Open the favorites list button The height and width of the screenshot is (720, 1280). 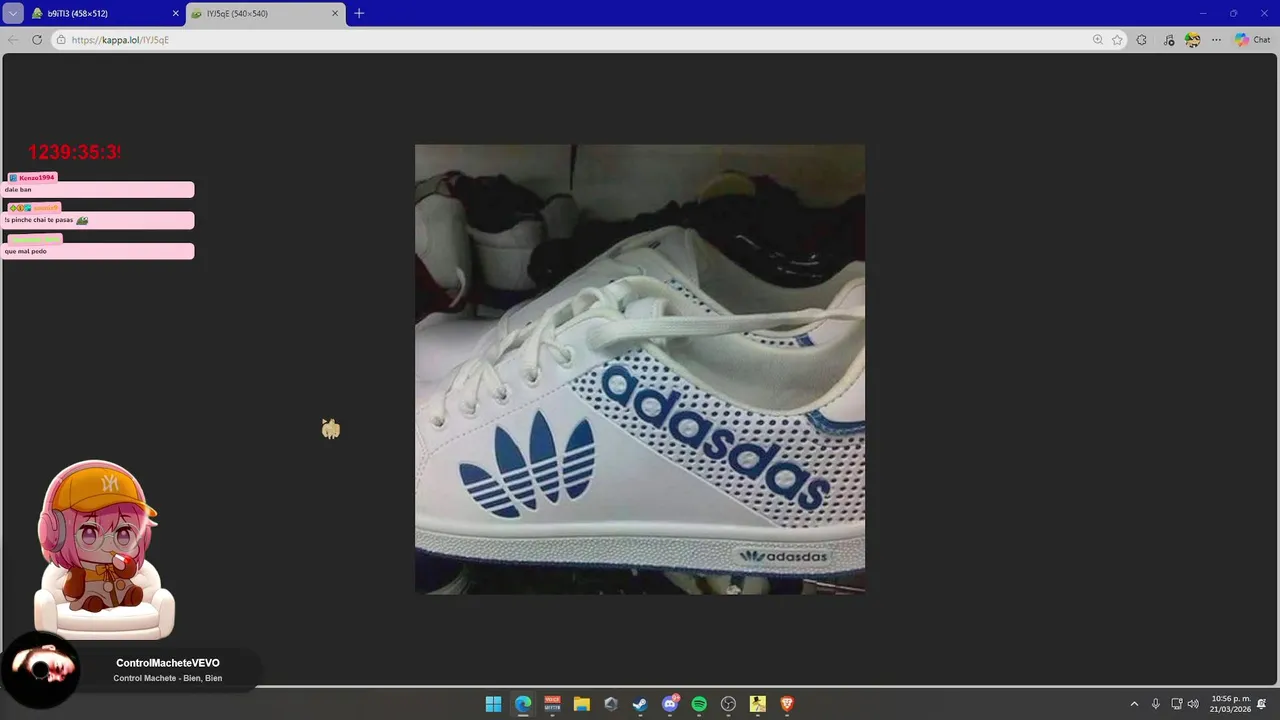pyautogui.click(x=1169, y=40)
